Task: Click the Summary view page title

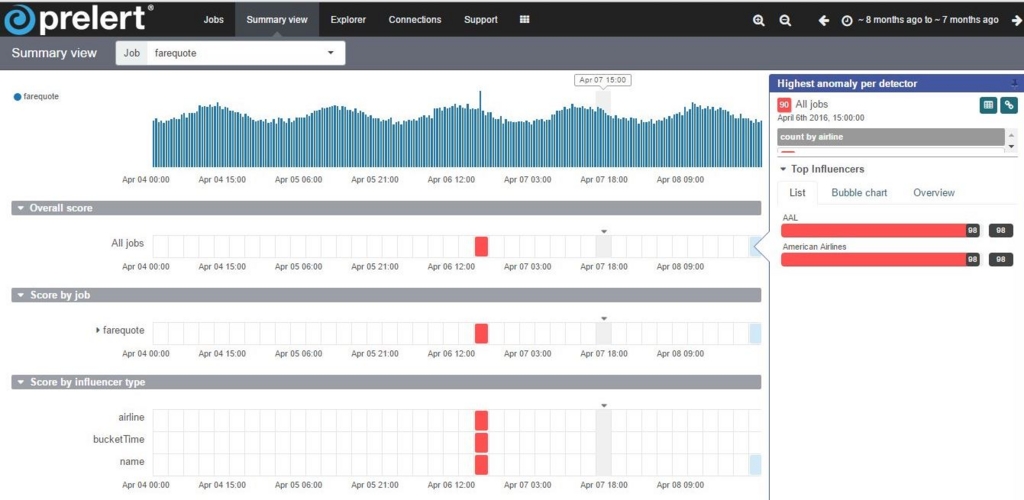Action: pyautogui.click(x=54, y=53)
